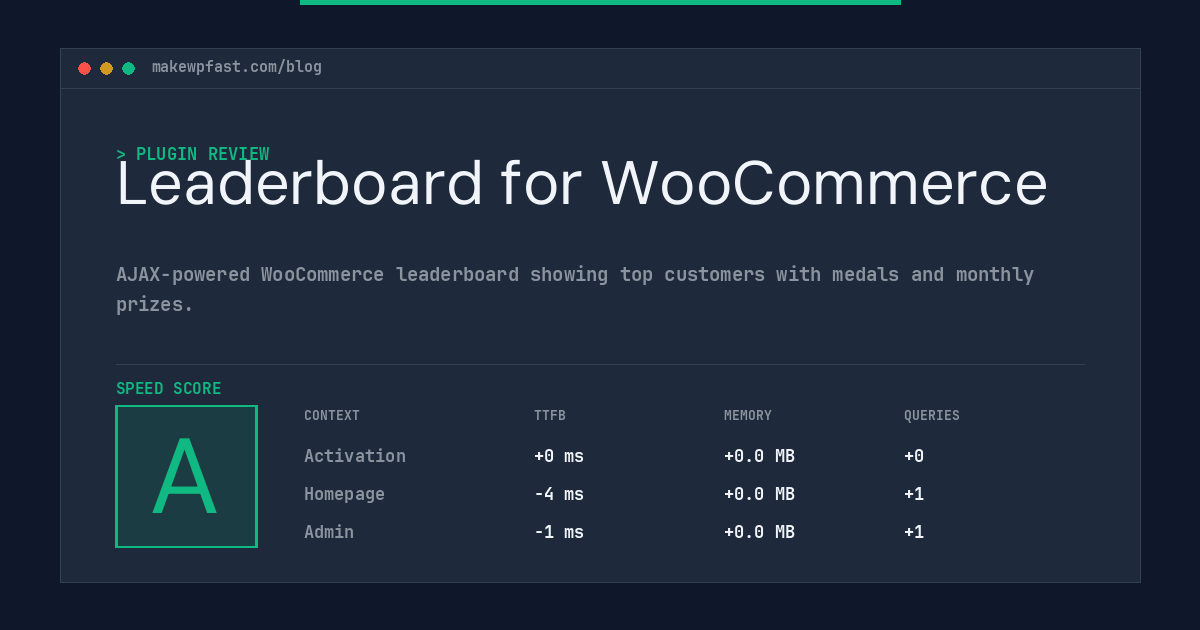
Task: Click the Homepage memory value
Action: point(759,494)
